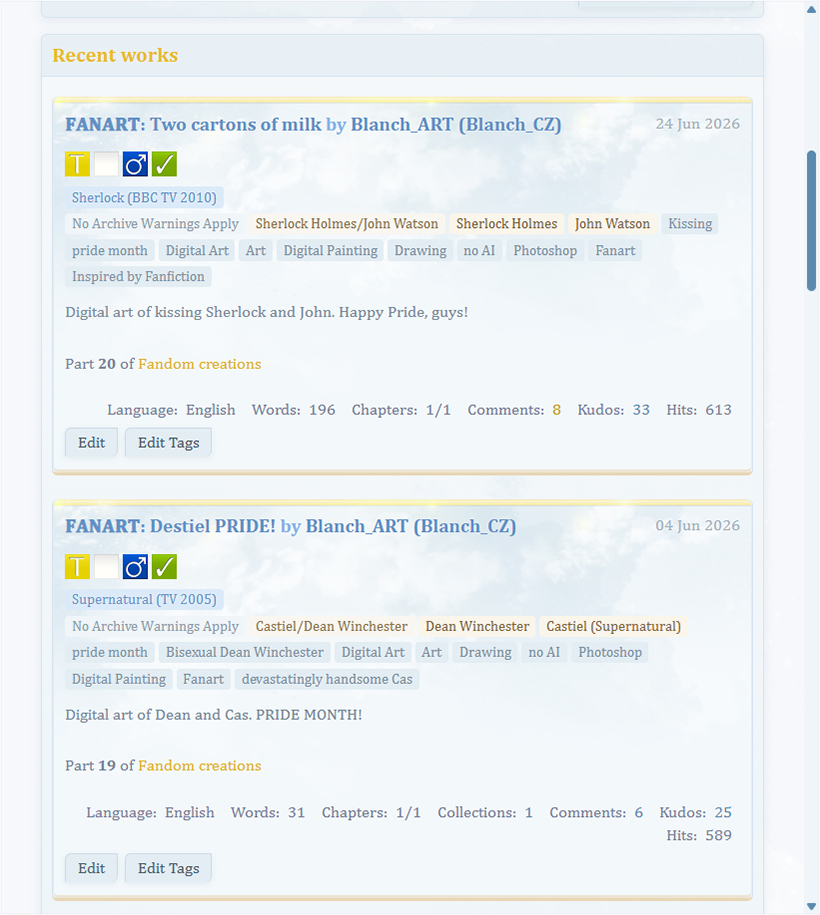820x915 pixels.
Task: Open the Bisexual Dean Winchester tag
Action: (245, 652)
